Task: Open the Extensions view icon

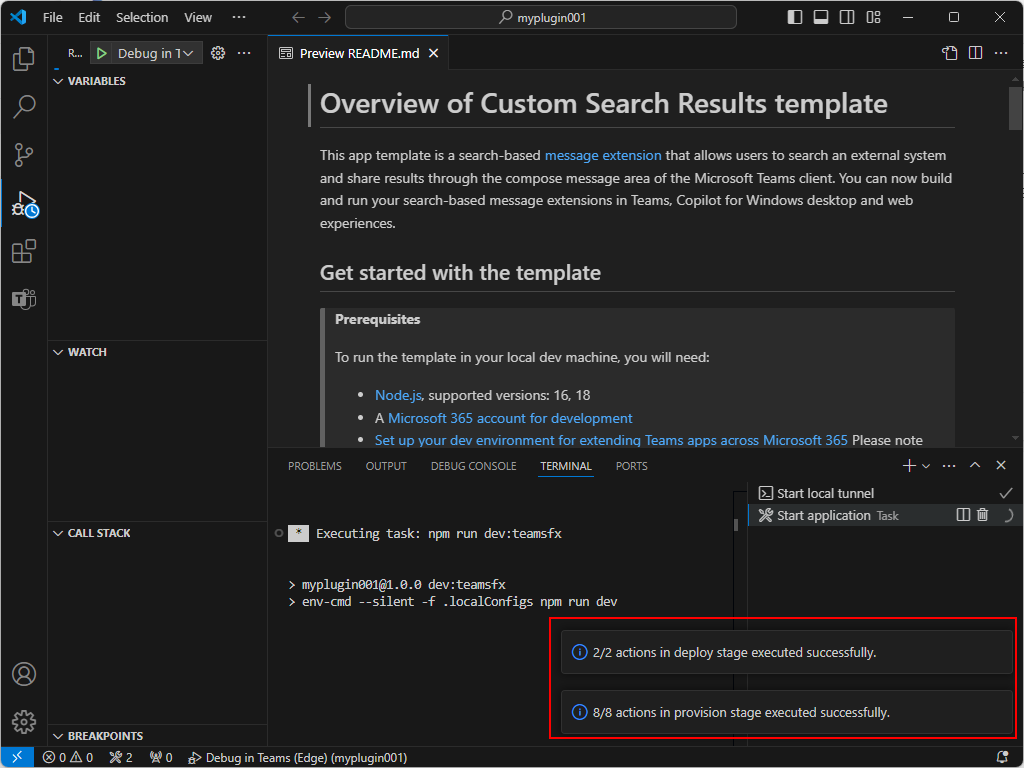Action: [24, 251]
